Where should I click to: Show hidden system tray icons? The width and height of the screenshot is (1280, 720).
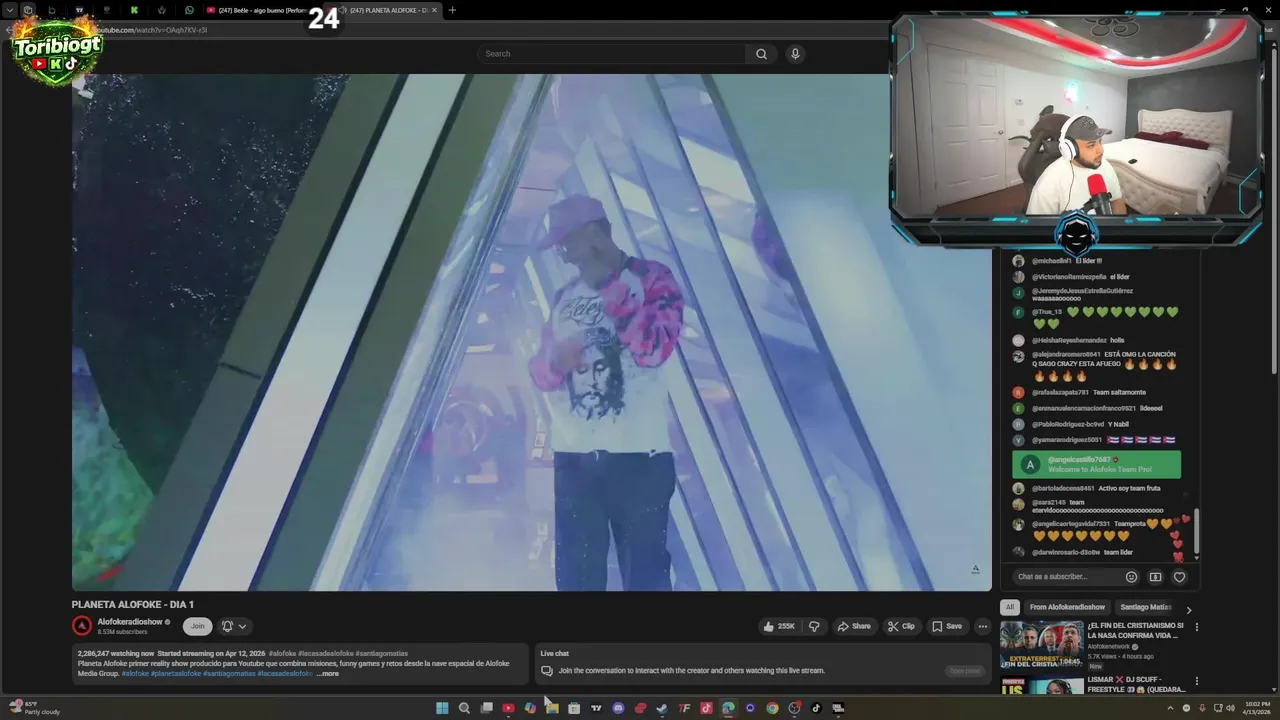click(x=1170, y=708)
